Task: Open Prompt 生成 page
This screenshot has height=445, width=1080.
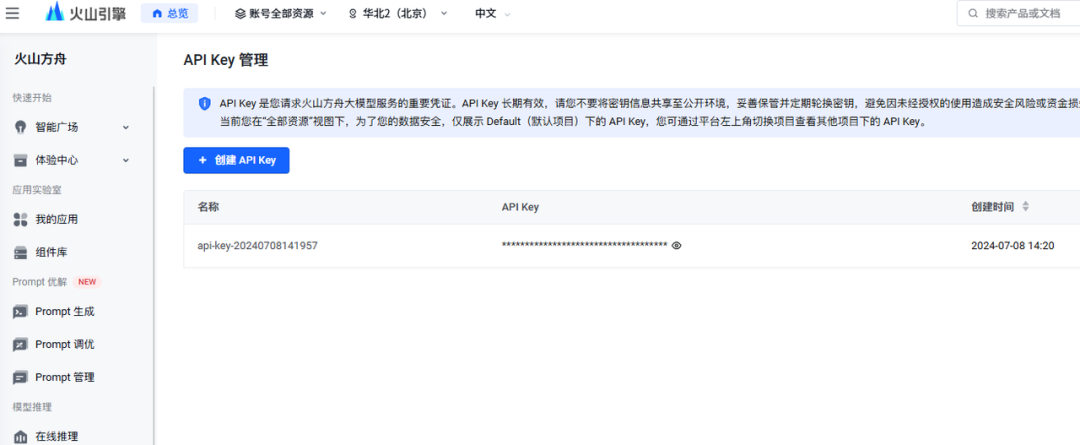Action: coord(65,312)
